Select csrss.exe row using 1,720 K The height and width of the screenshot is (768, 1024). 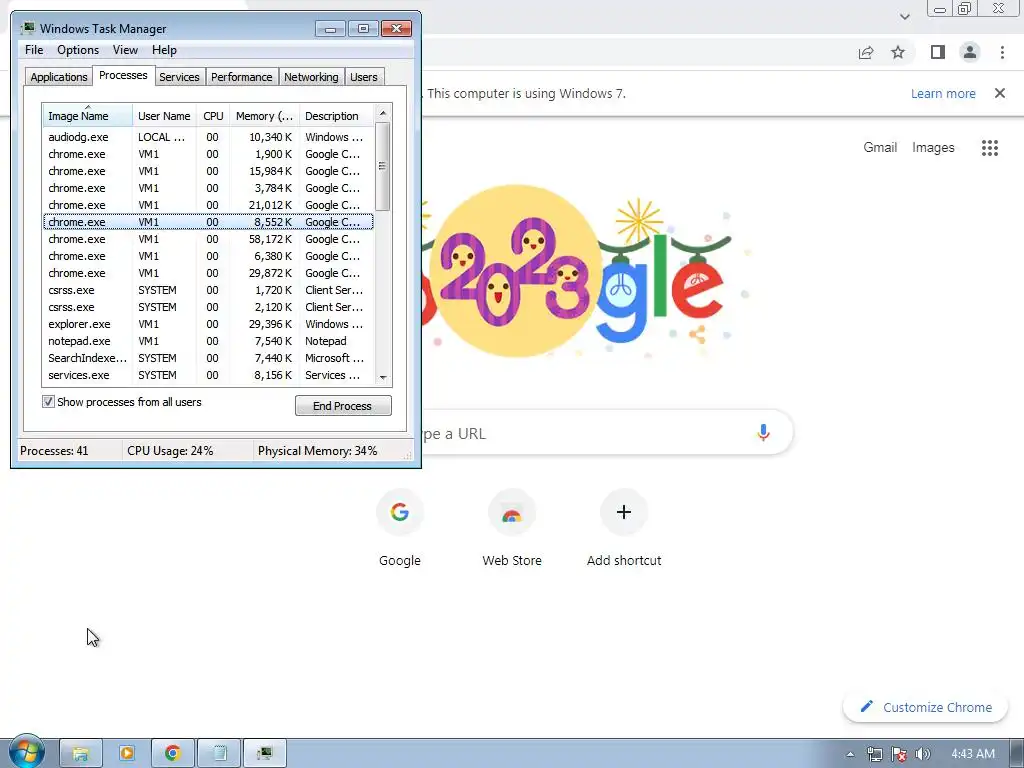tap(208, 290)
